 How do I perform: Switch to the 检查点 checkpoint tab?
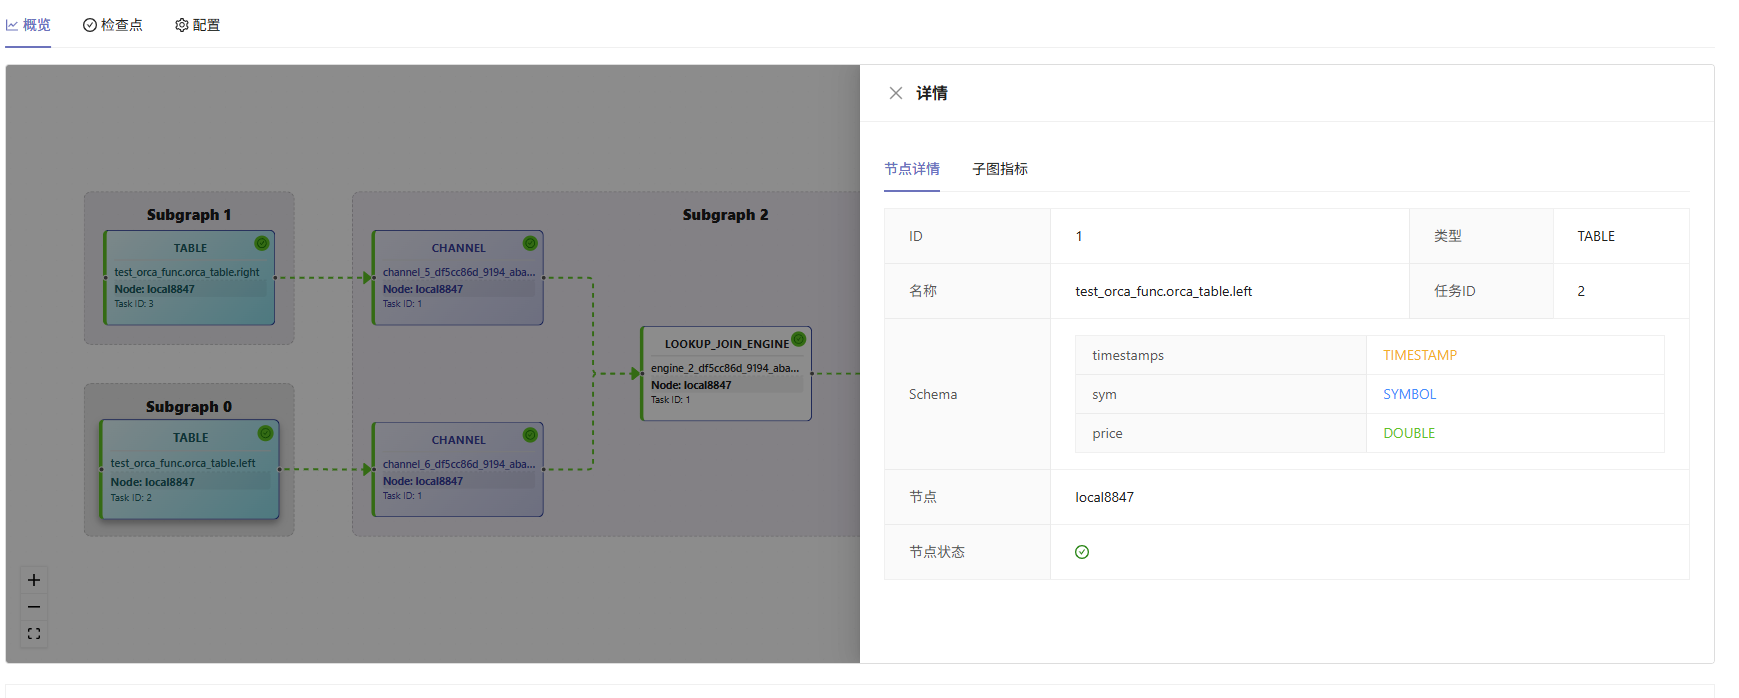[113, 25]
